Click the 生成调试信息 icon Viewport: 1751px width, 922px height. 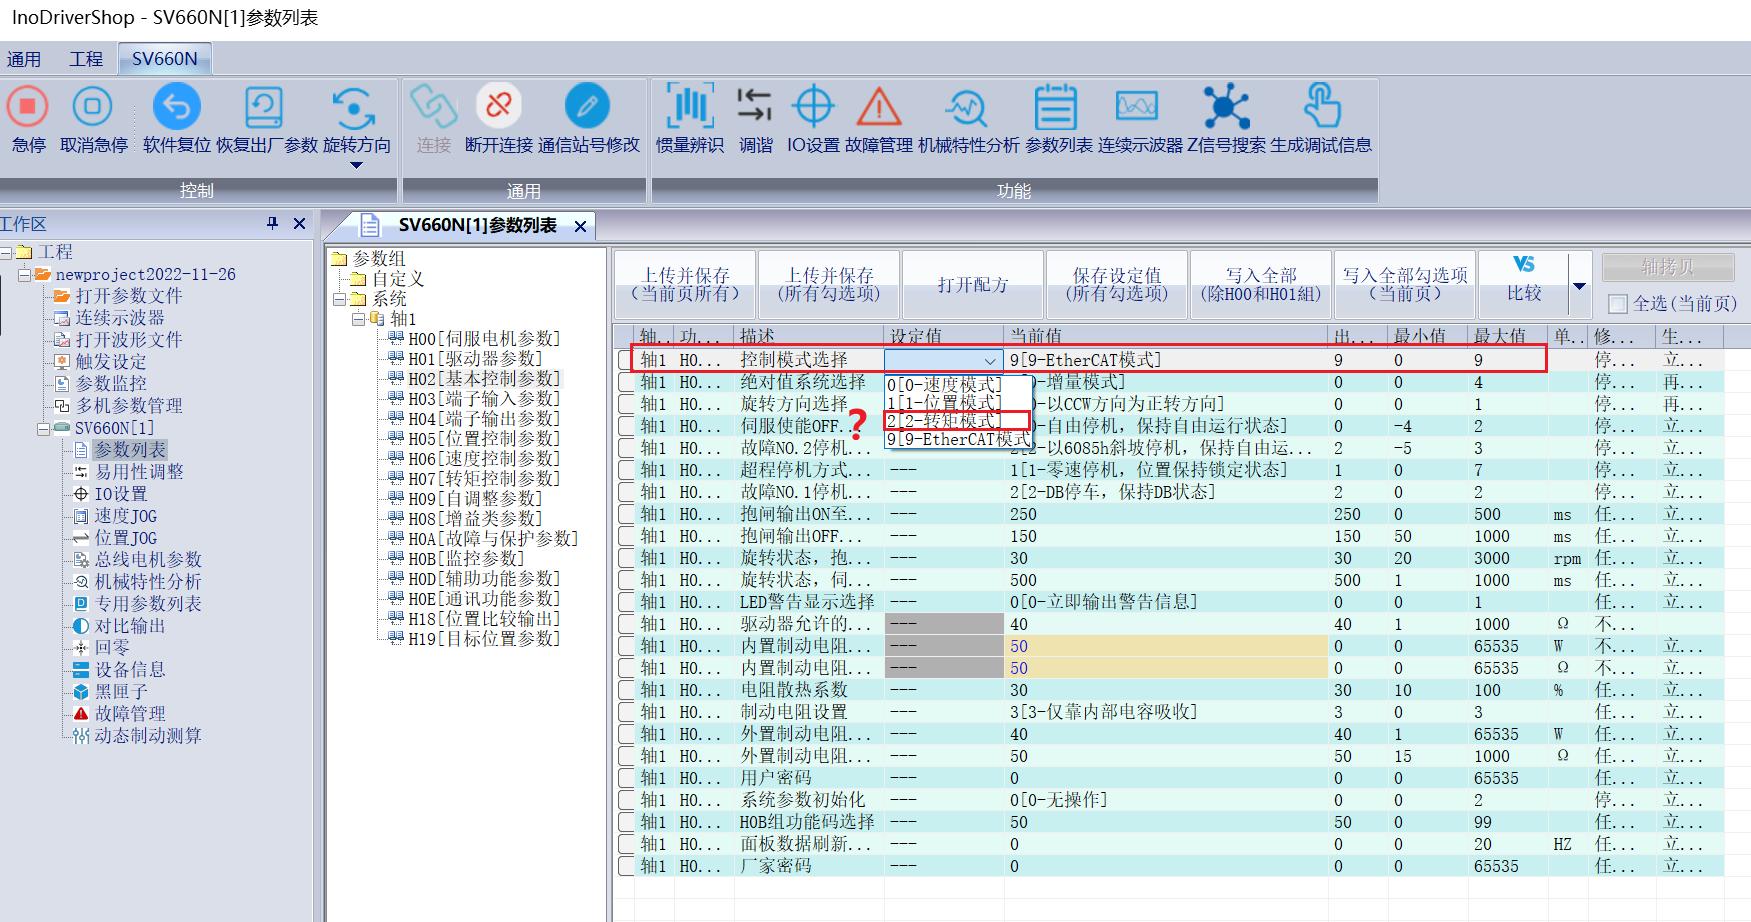tap(1321, 106)
